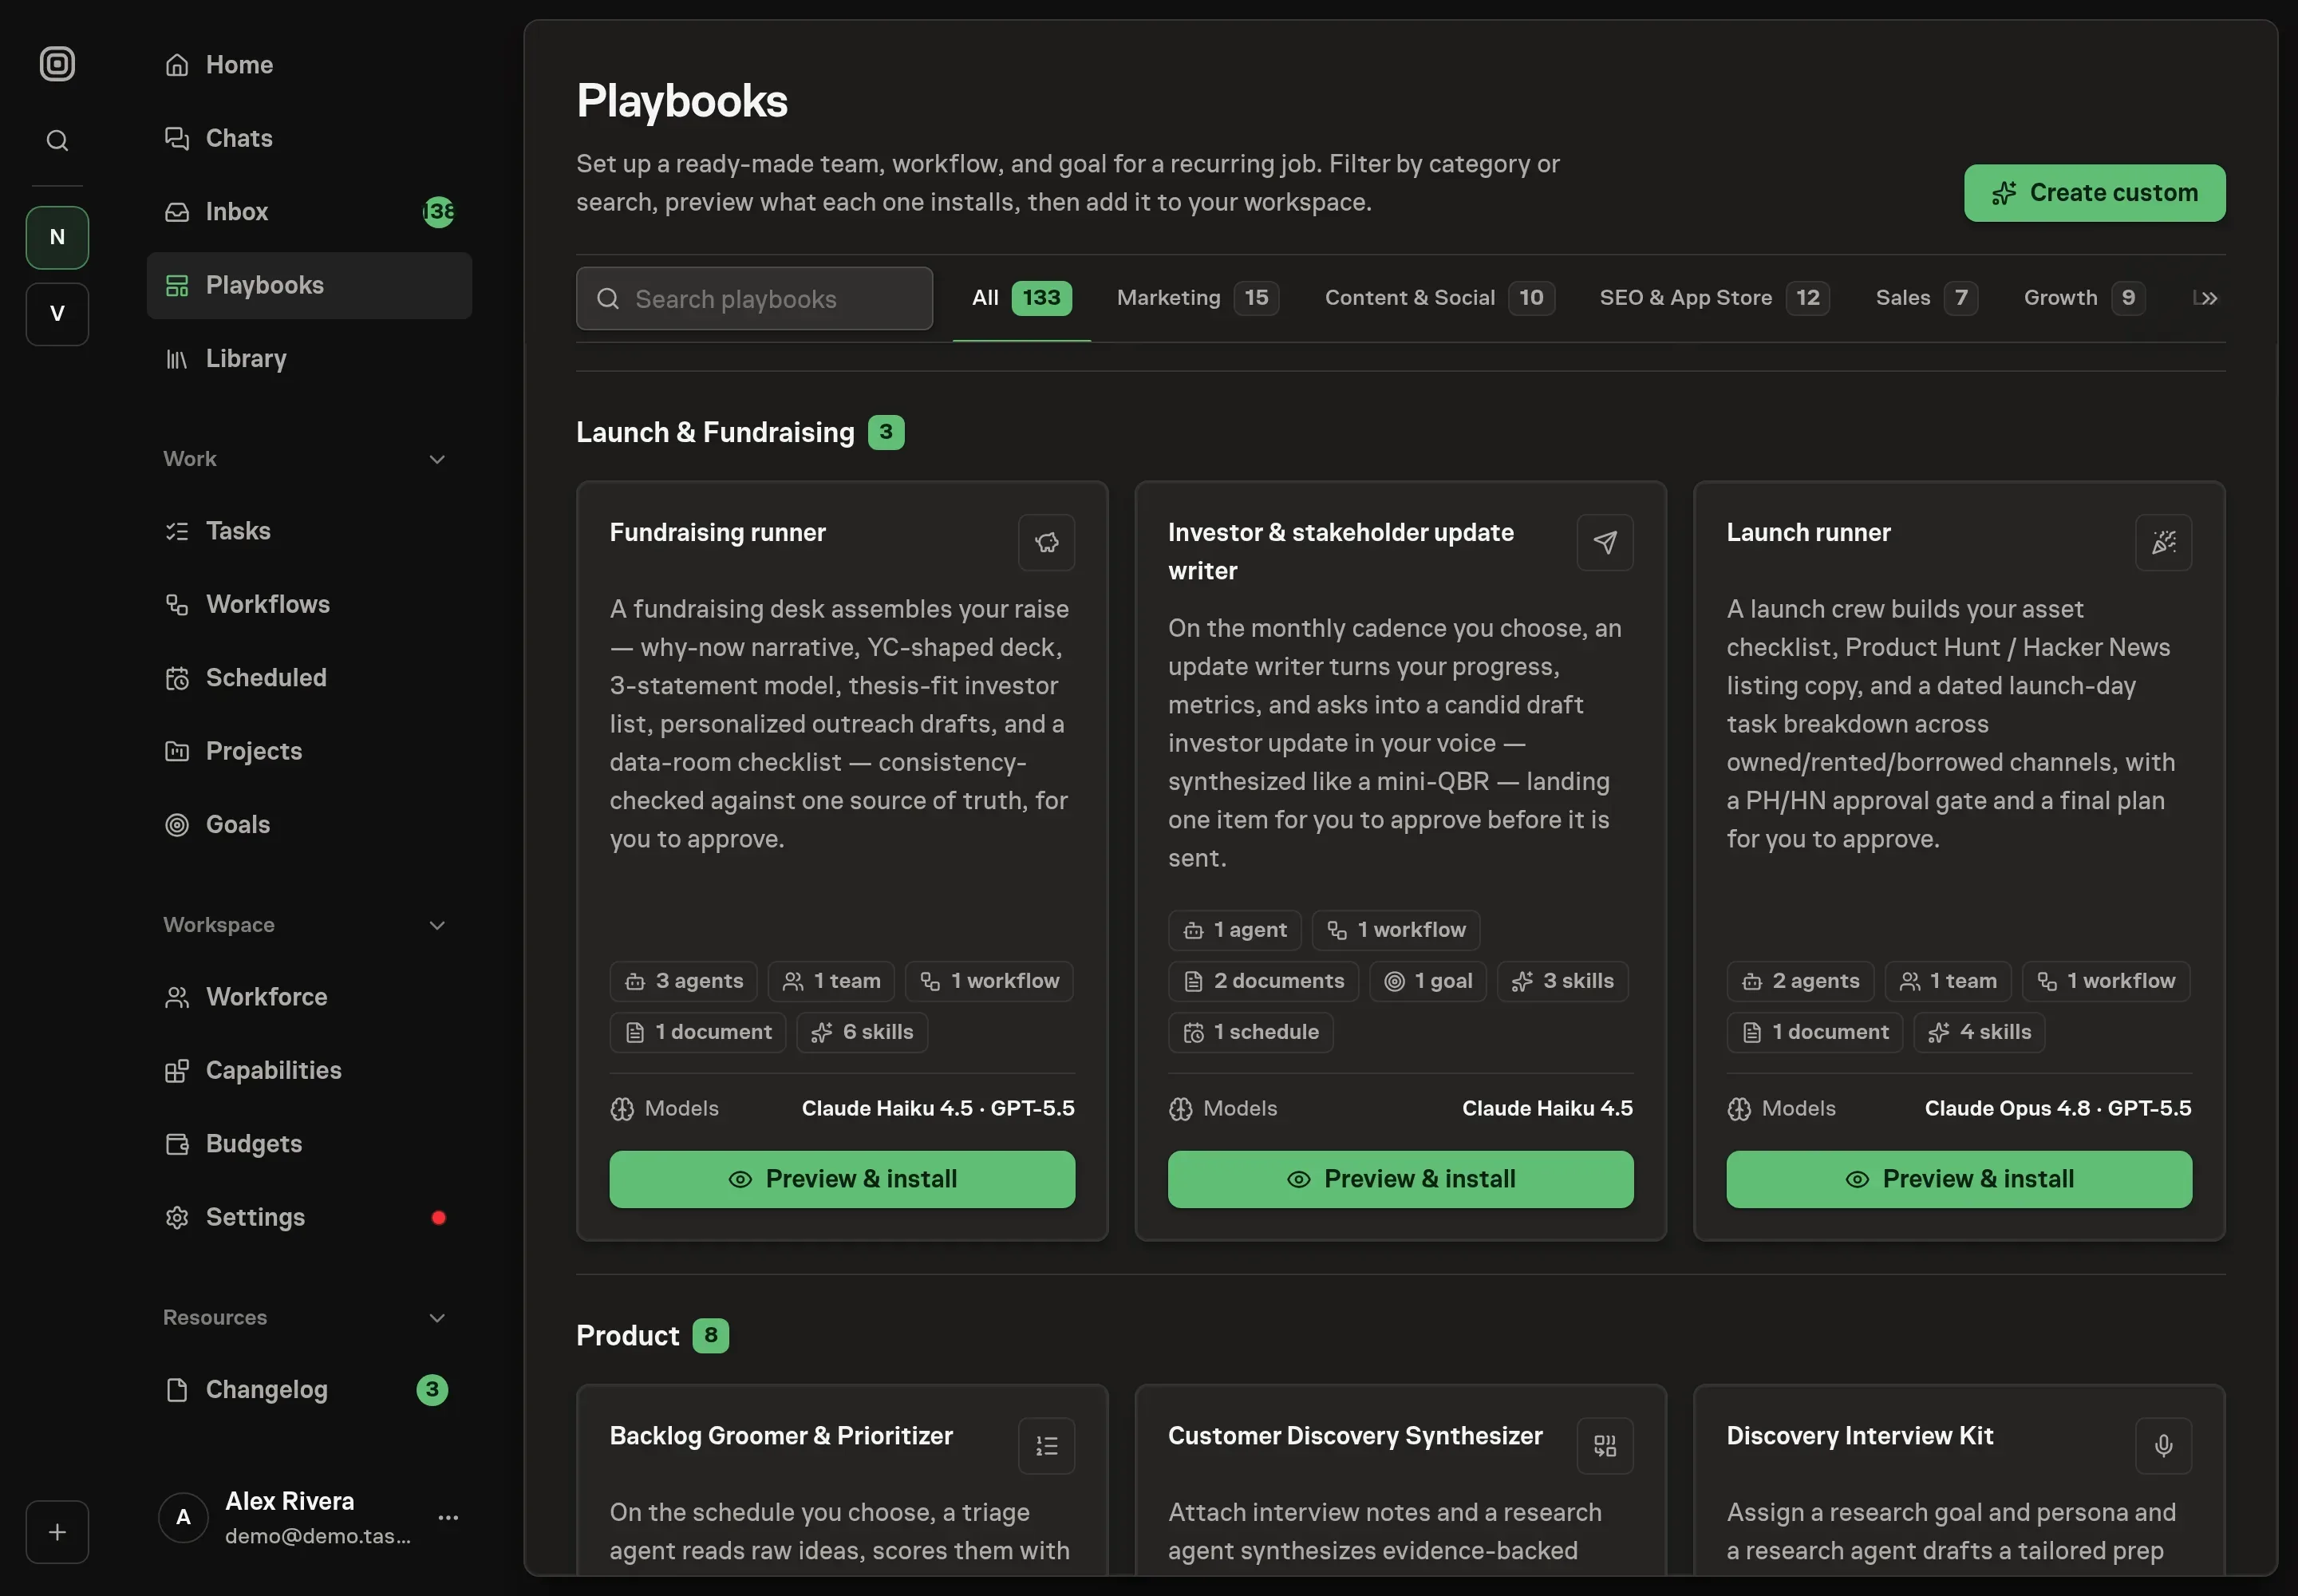Click the Models brain icon on Fundraising runner
2298x1596 pixels.
click(x=622, y=1109)
